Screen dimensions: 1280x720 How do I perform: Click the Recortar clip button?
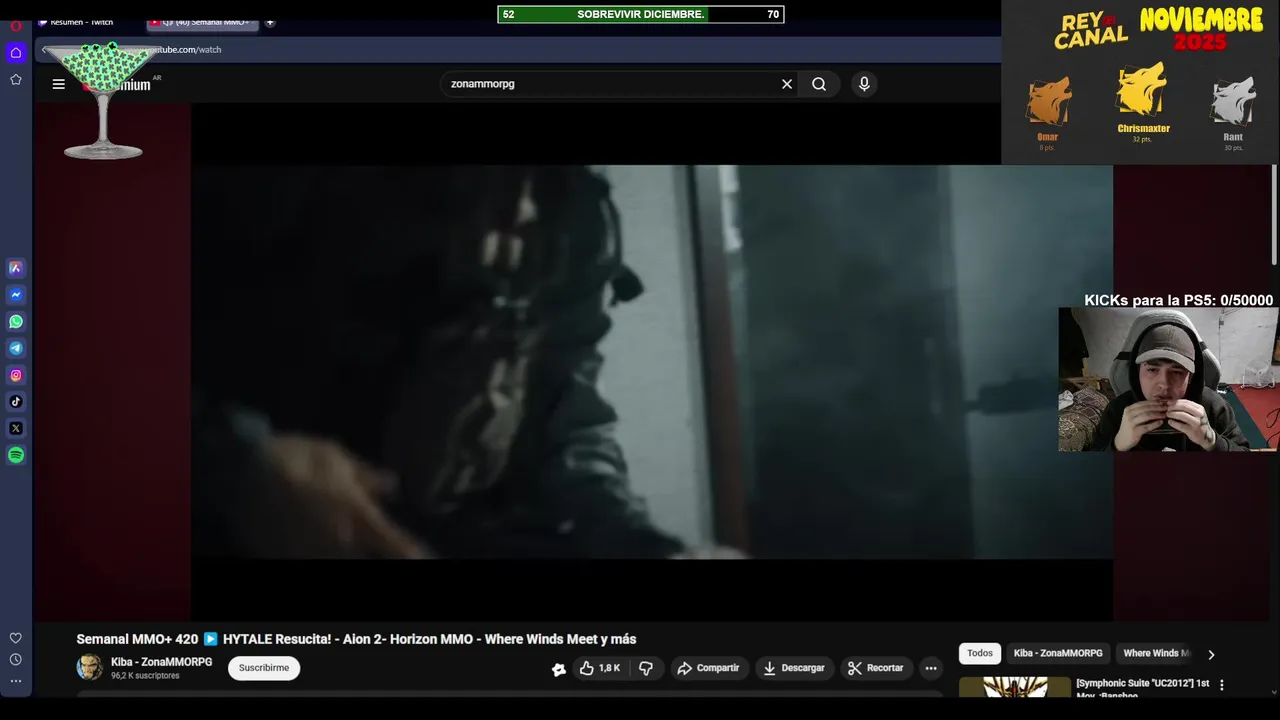[x=875, y=668]
